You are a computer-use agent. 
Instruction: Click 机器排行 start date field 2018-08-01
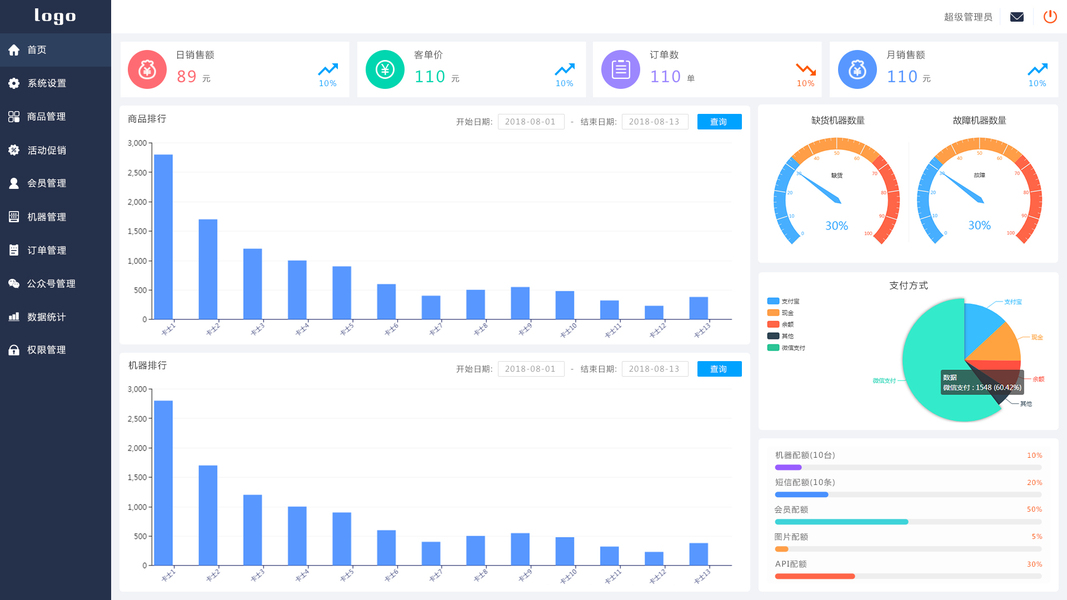click(x=531, y=369)
